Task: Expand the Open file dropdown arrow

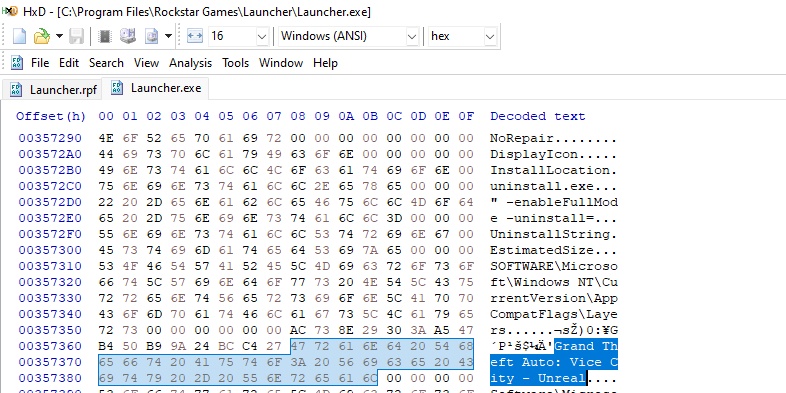Action: tap(59, 36)
